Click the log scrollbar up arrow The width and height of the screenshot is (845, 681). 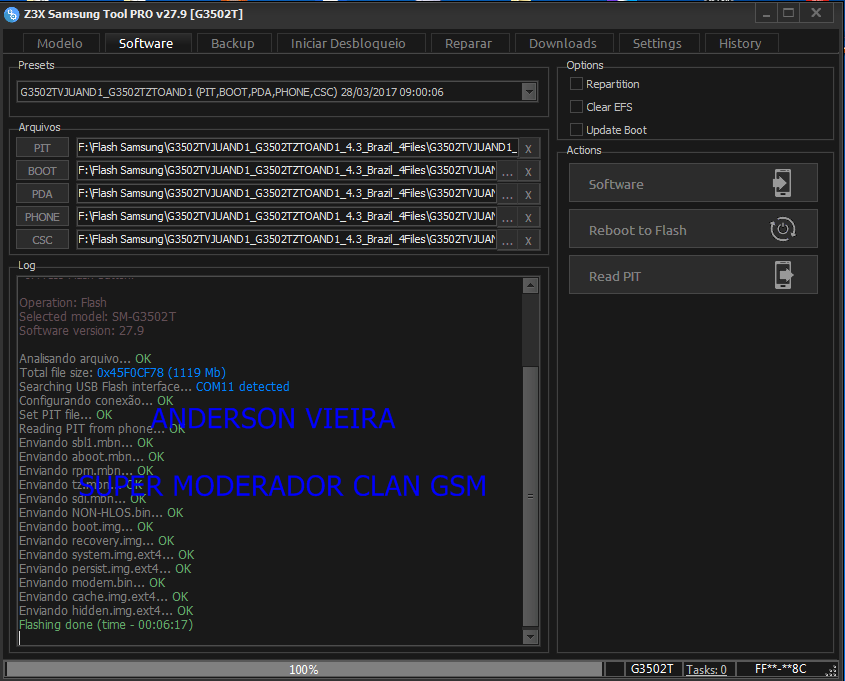[x=530, y=286]
